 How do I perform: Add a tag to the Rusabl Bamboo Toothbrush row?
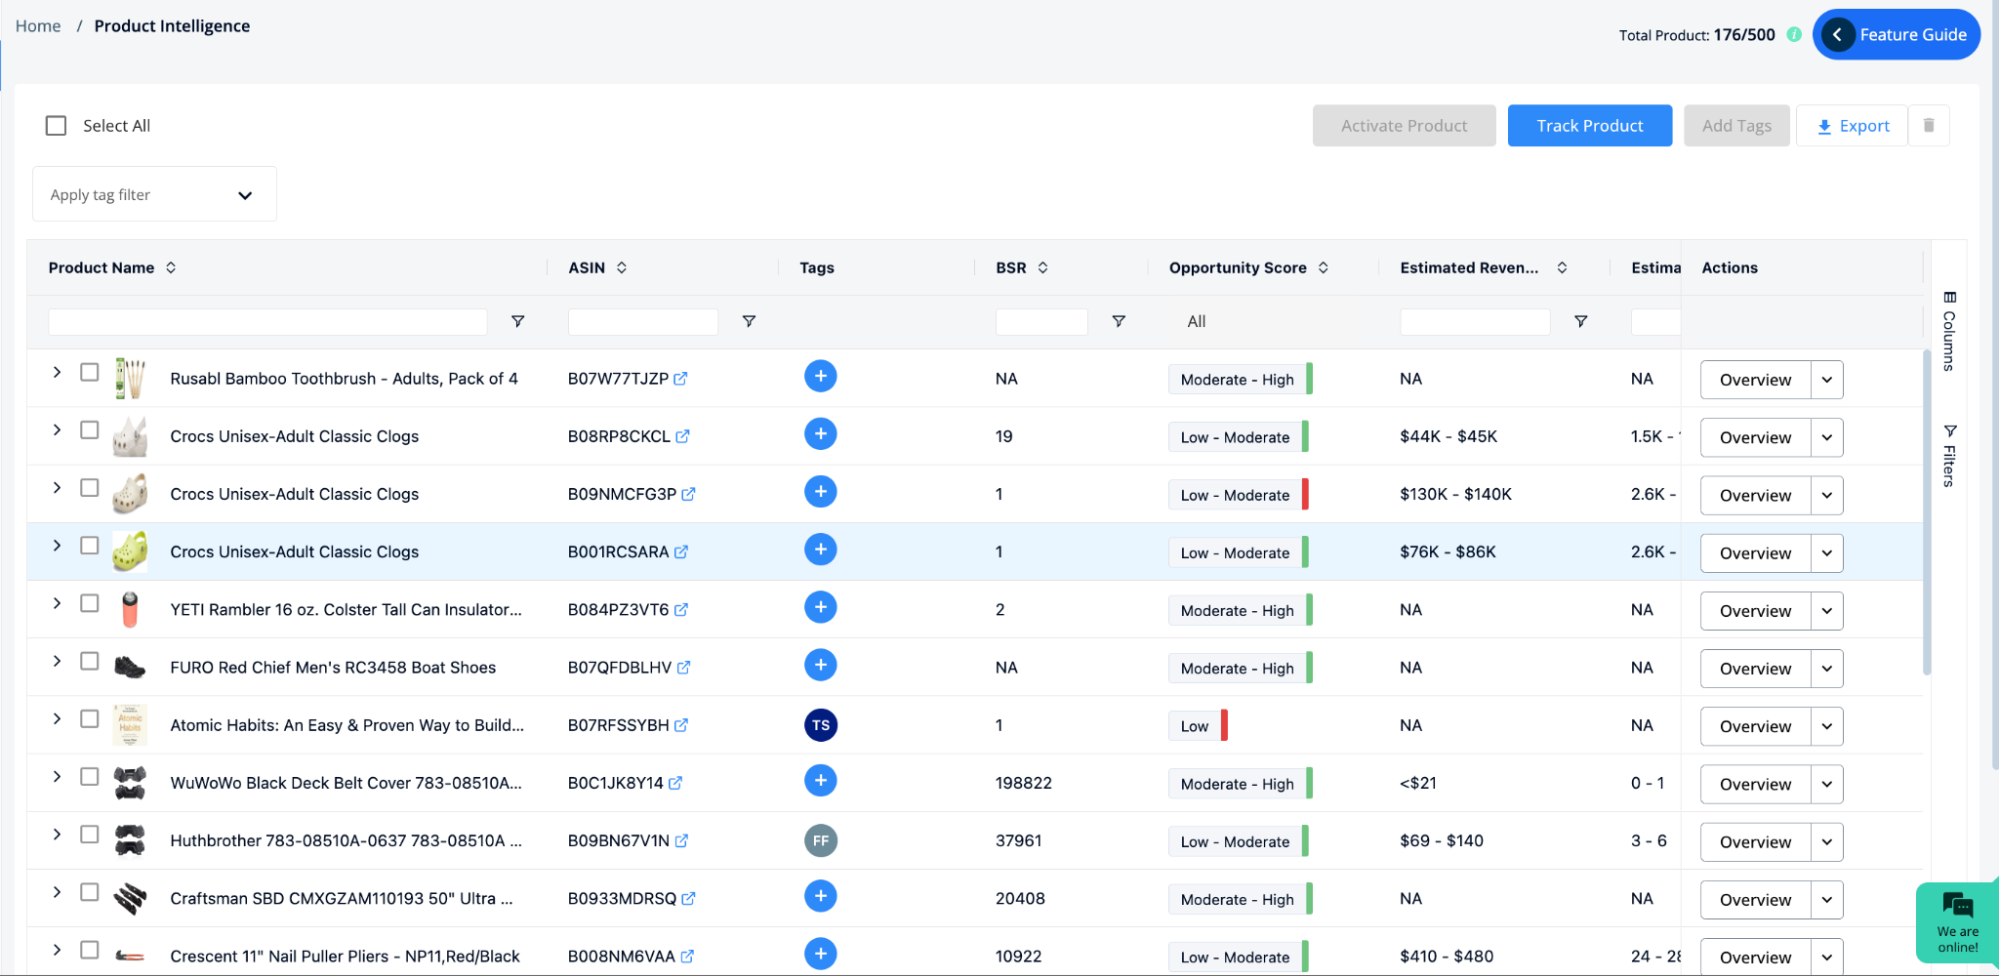(820, 377)
